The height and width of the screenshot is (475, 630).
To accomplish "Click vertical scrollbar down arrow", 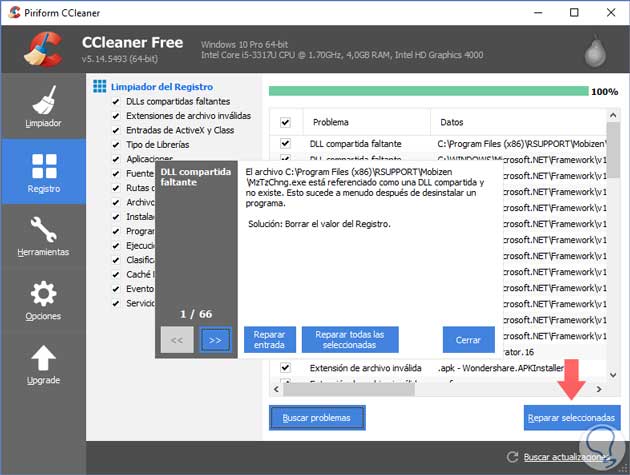I will pyautogui.click(x=613, y=375).
